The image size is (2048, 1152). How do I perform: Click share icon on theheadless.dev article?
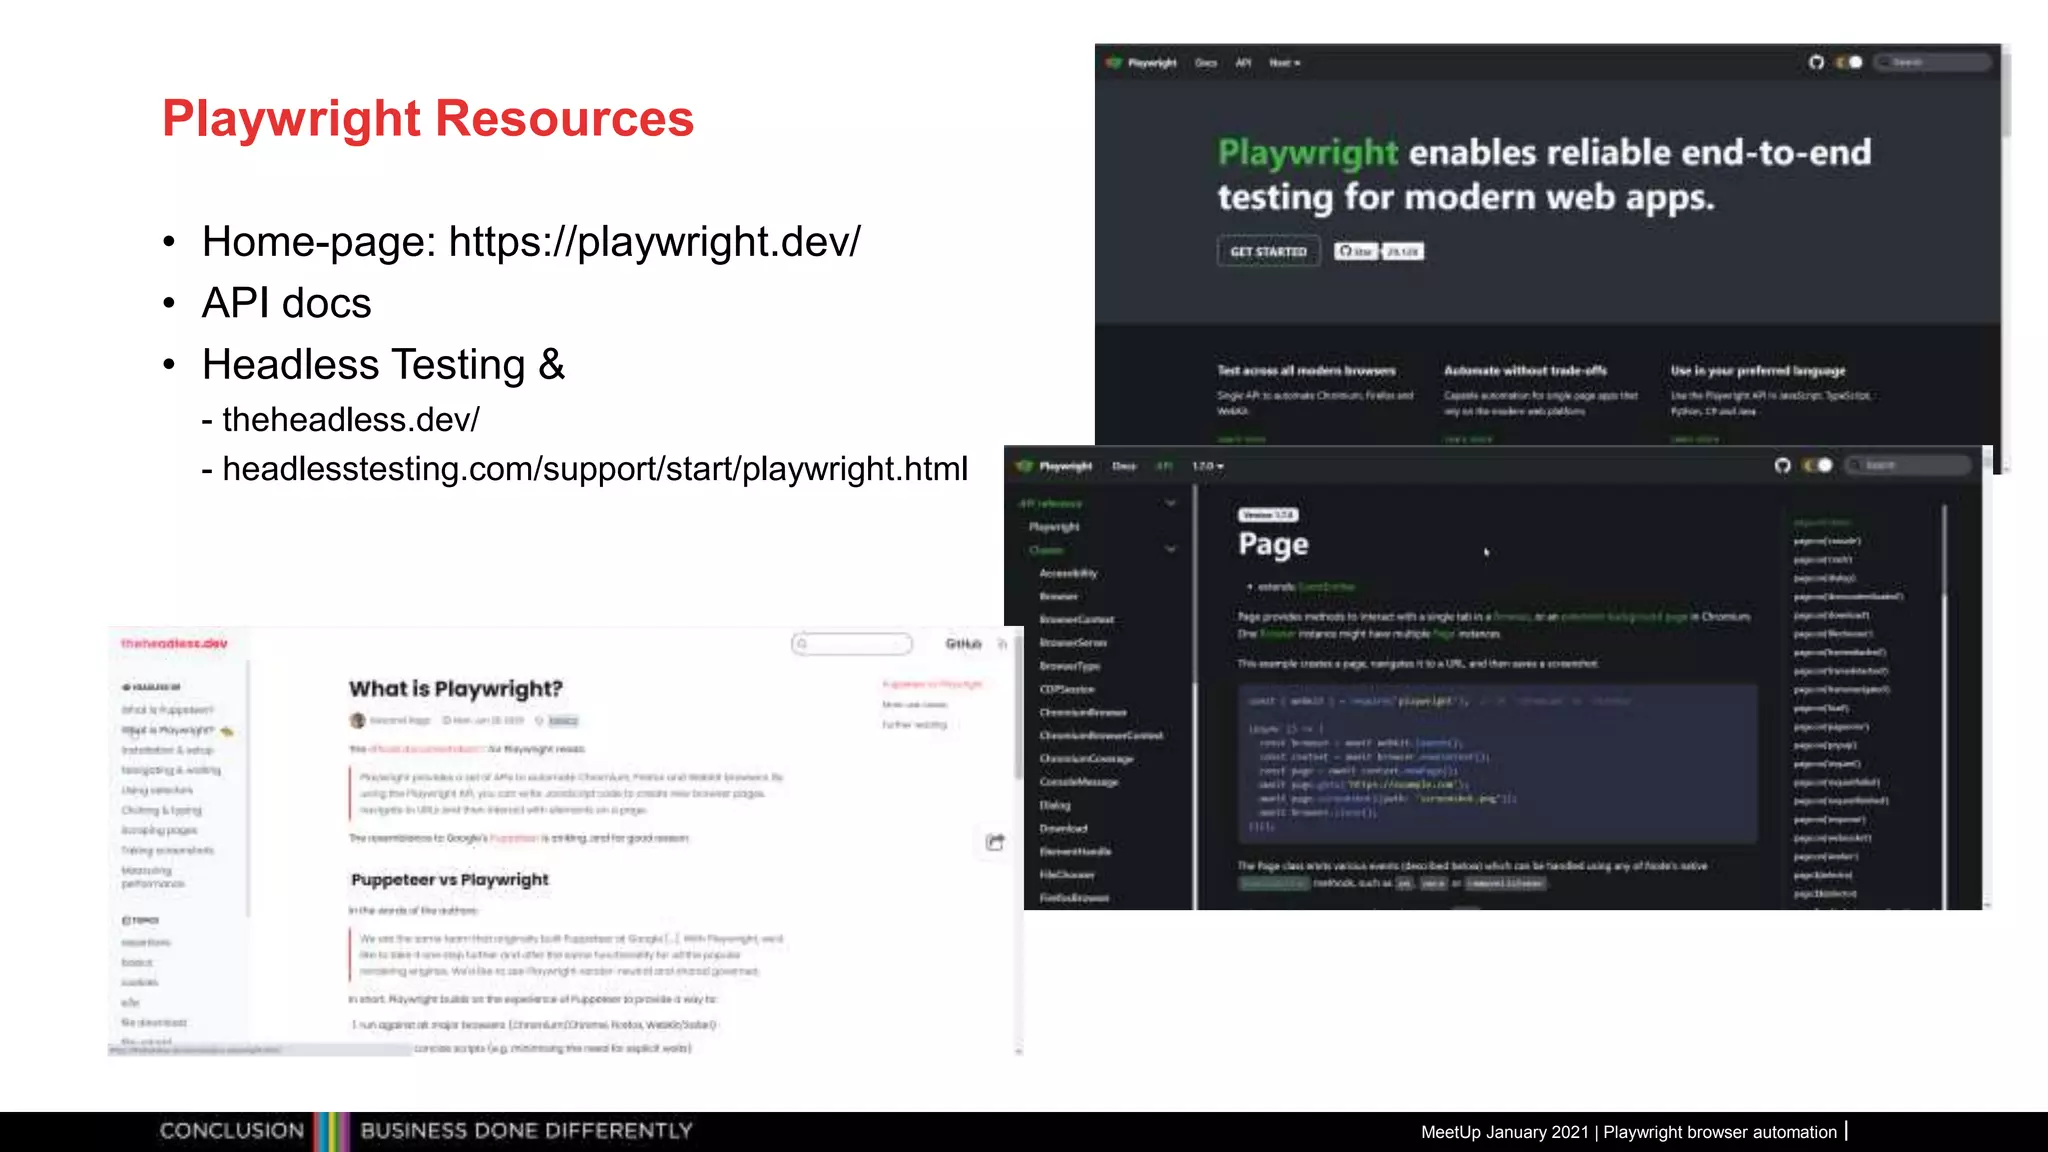pyautogui.click(x=995, y=842)
